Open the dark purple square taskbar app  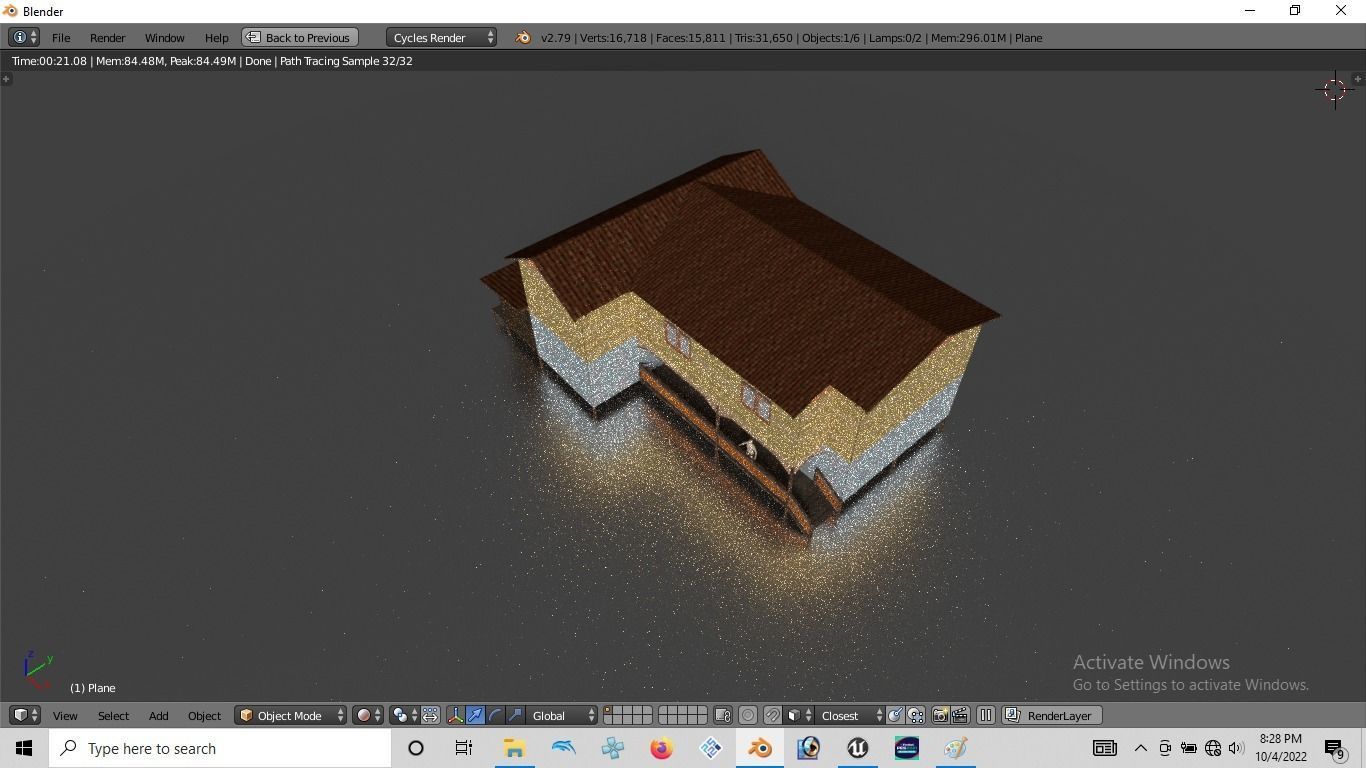(906, 748)
